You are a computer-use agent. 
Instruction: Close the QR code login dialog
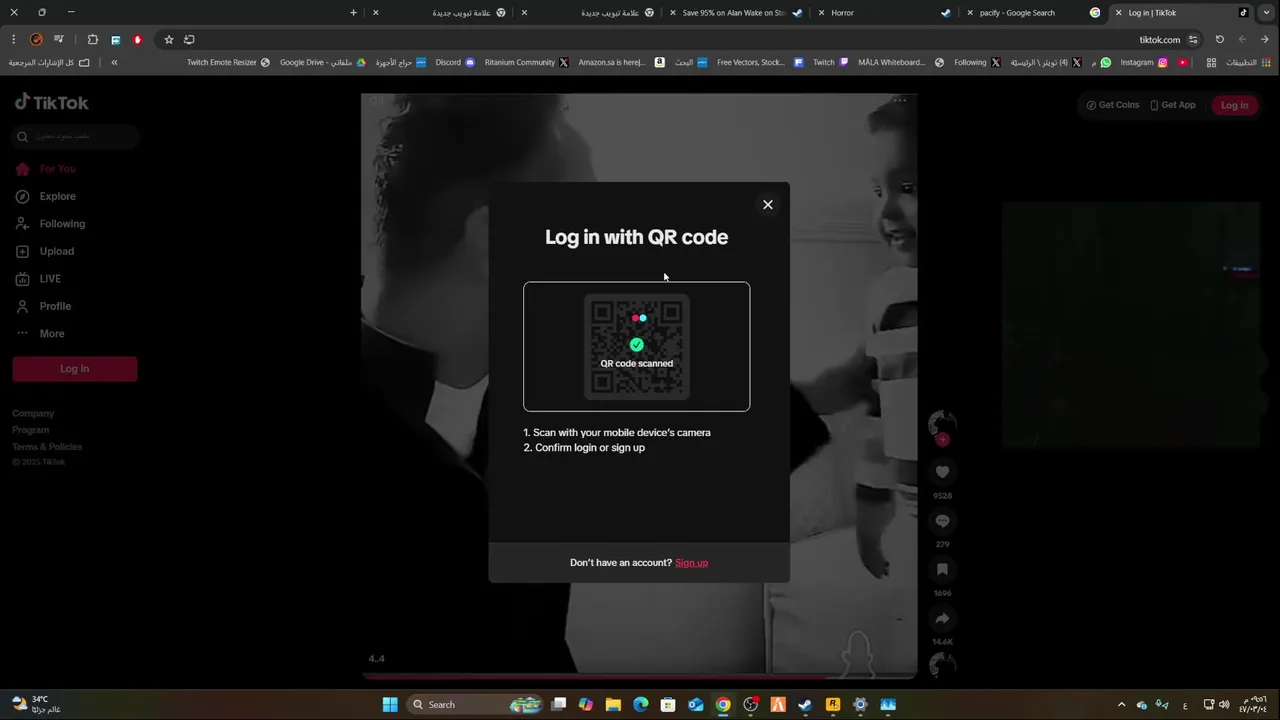(x=768, y=205)
